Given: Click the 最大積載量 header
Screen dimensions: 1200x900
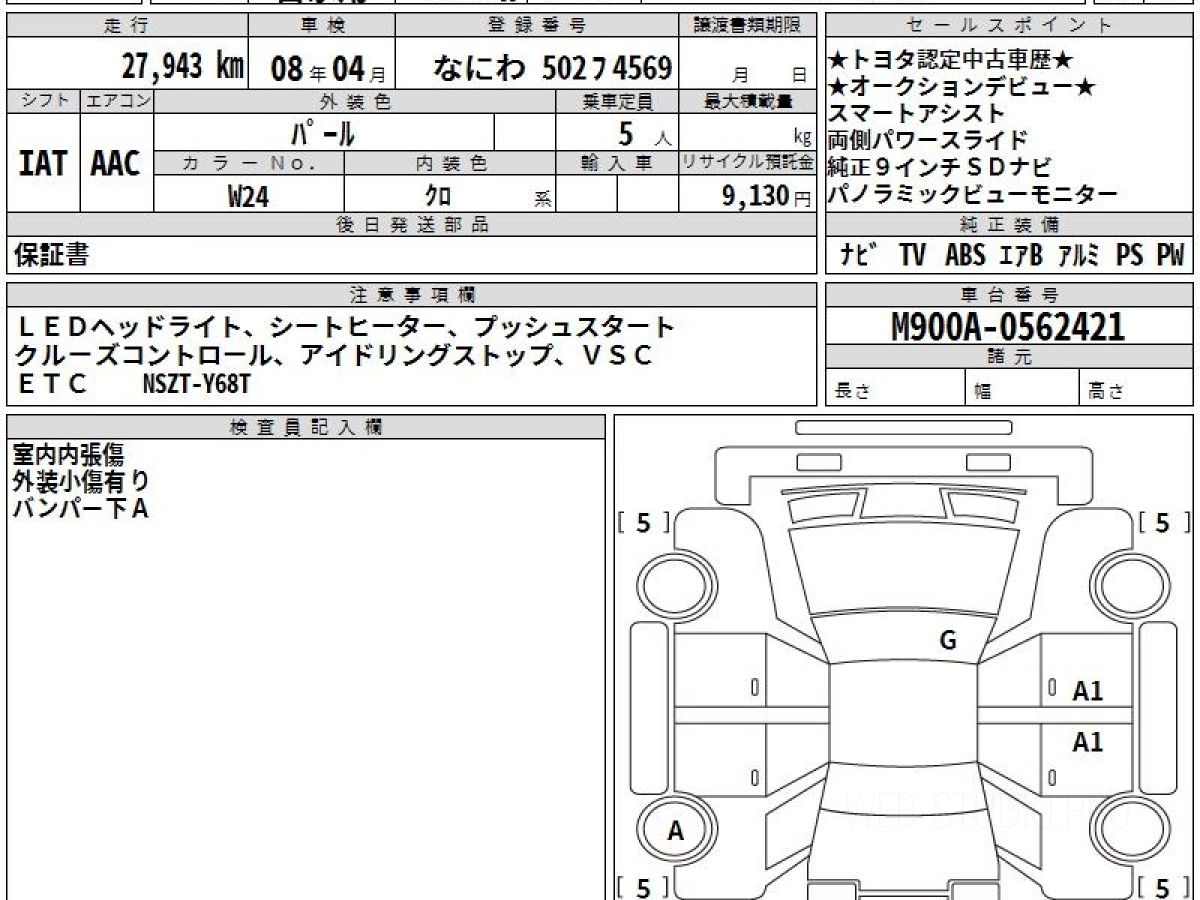Looking at the screenshot, I should pos(748,101).
